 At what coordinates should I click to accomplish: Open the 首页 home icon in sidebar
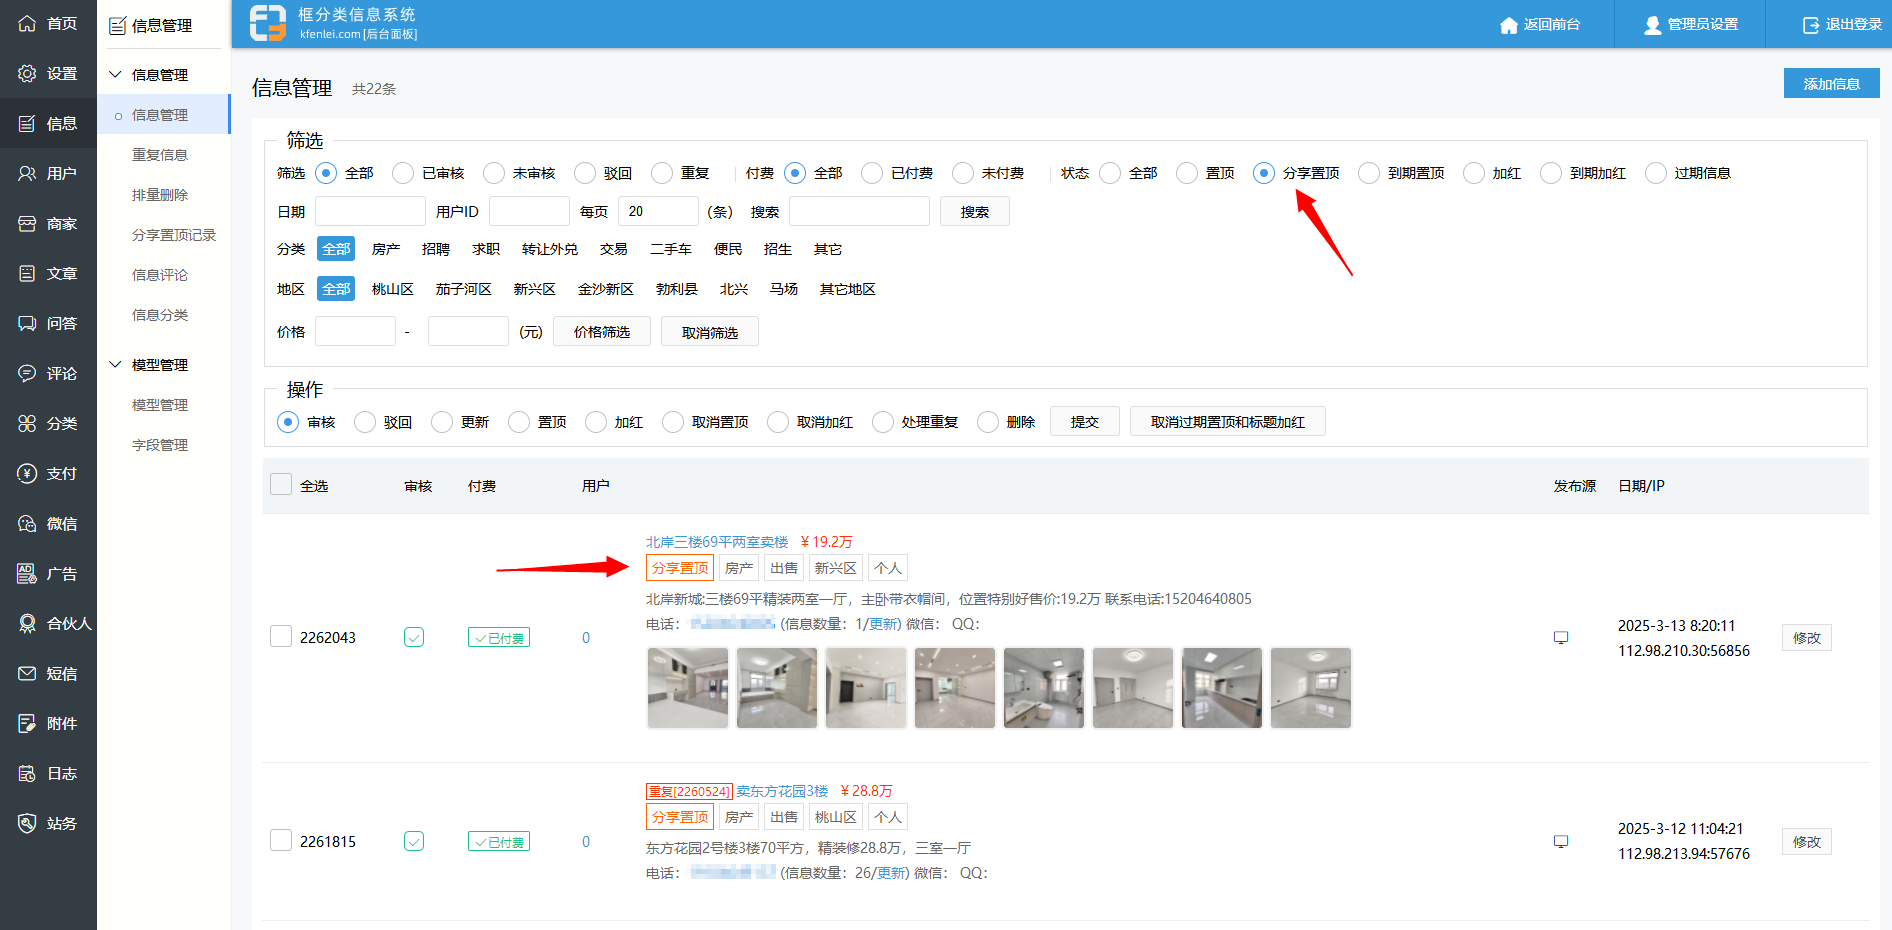pyautogui.click(x=27, y=23)
